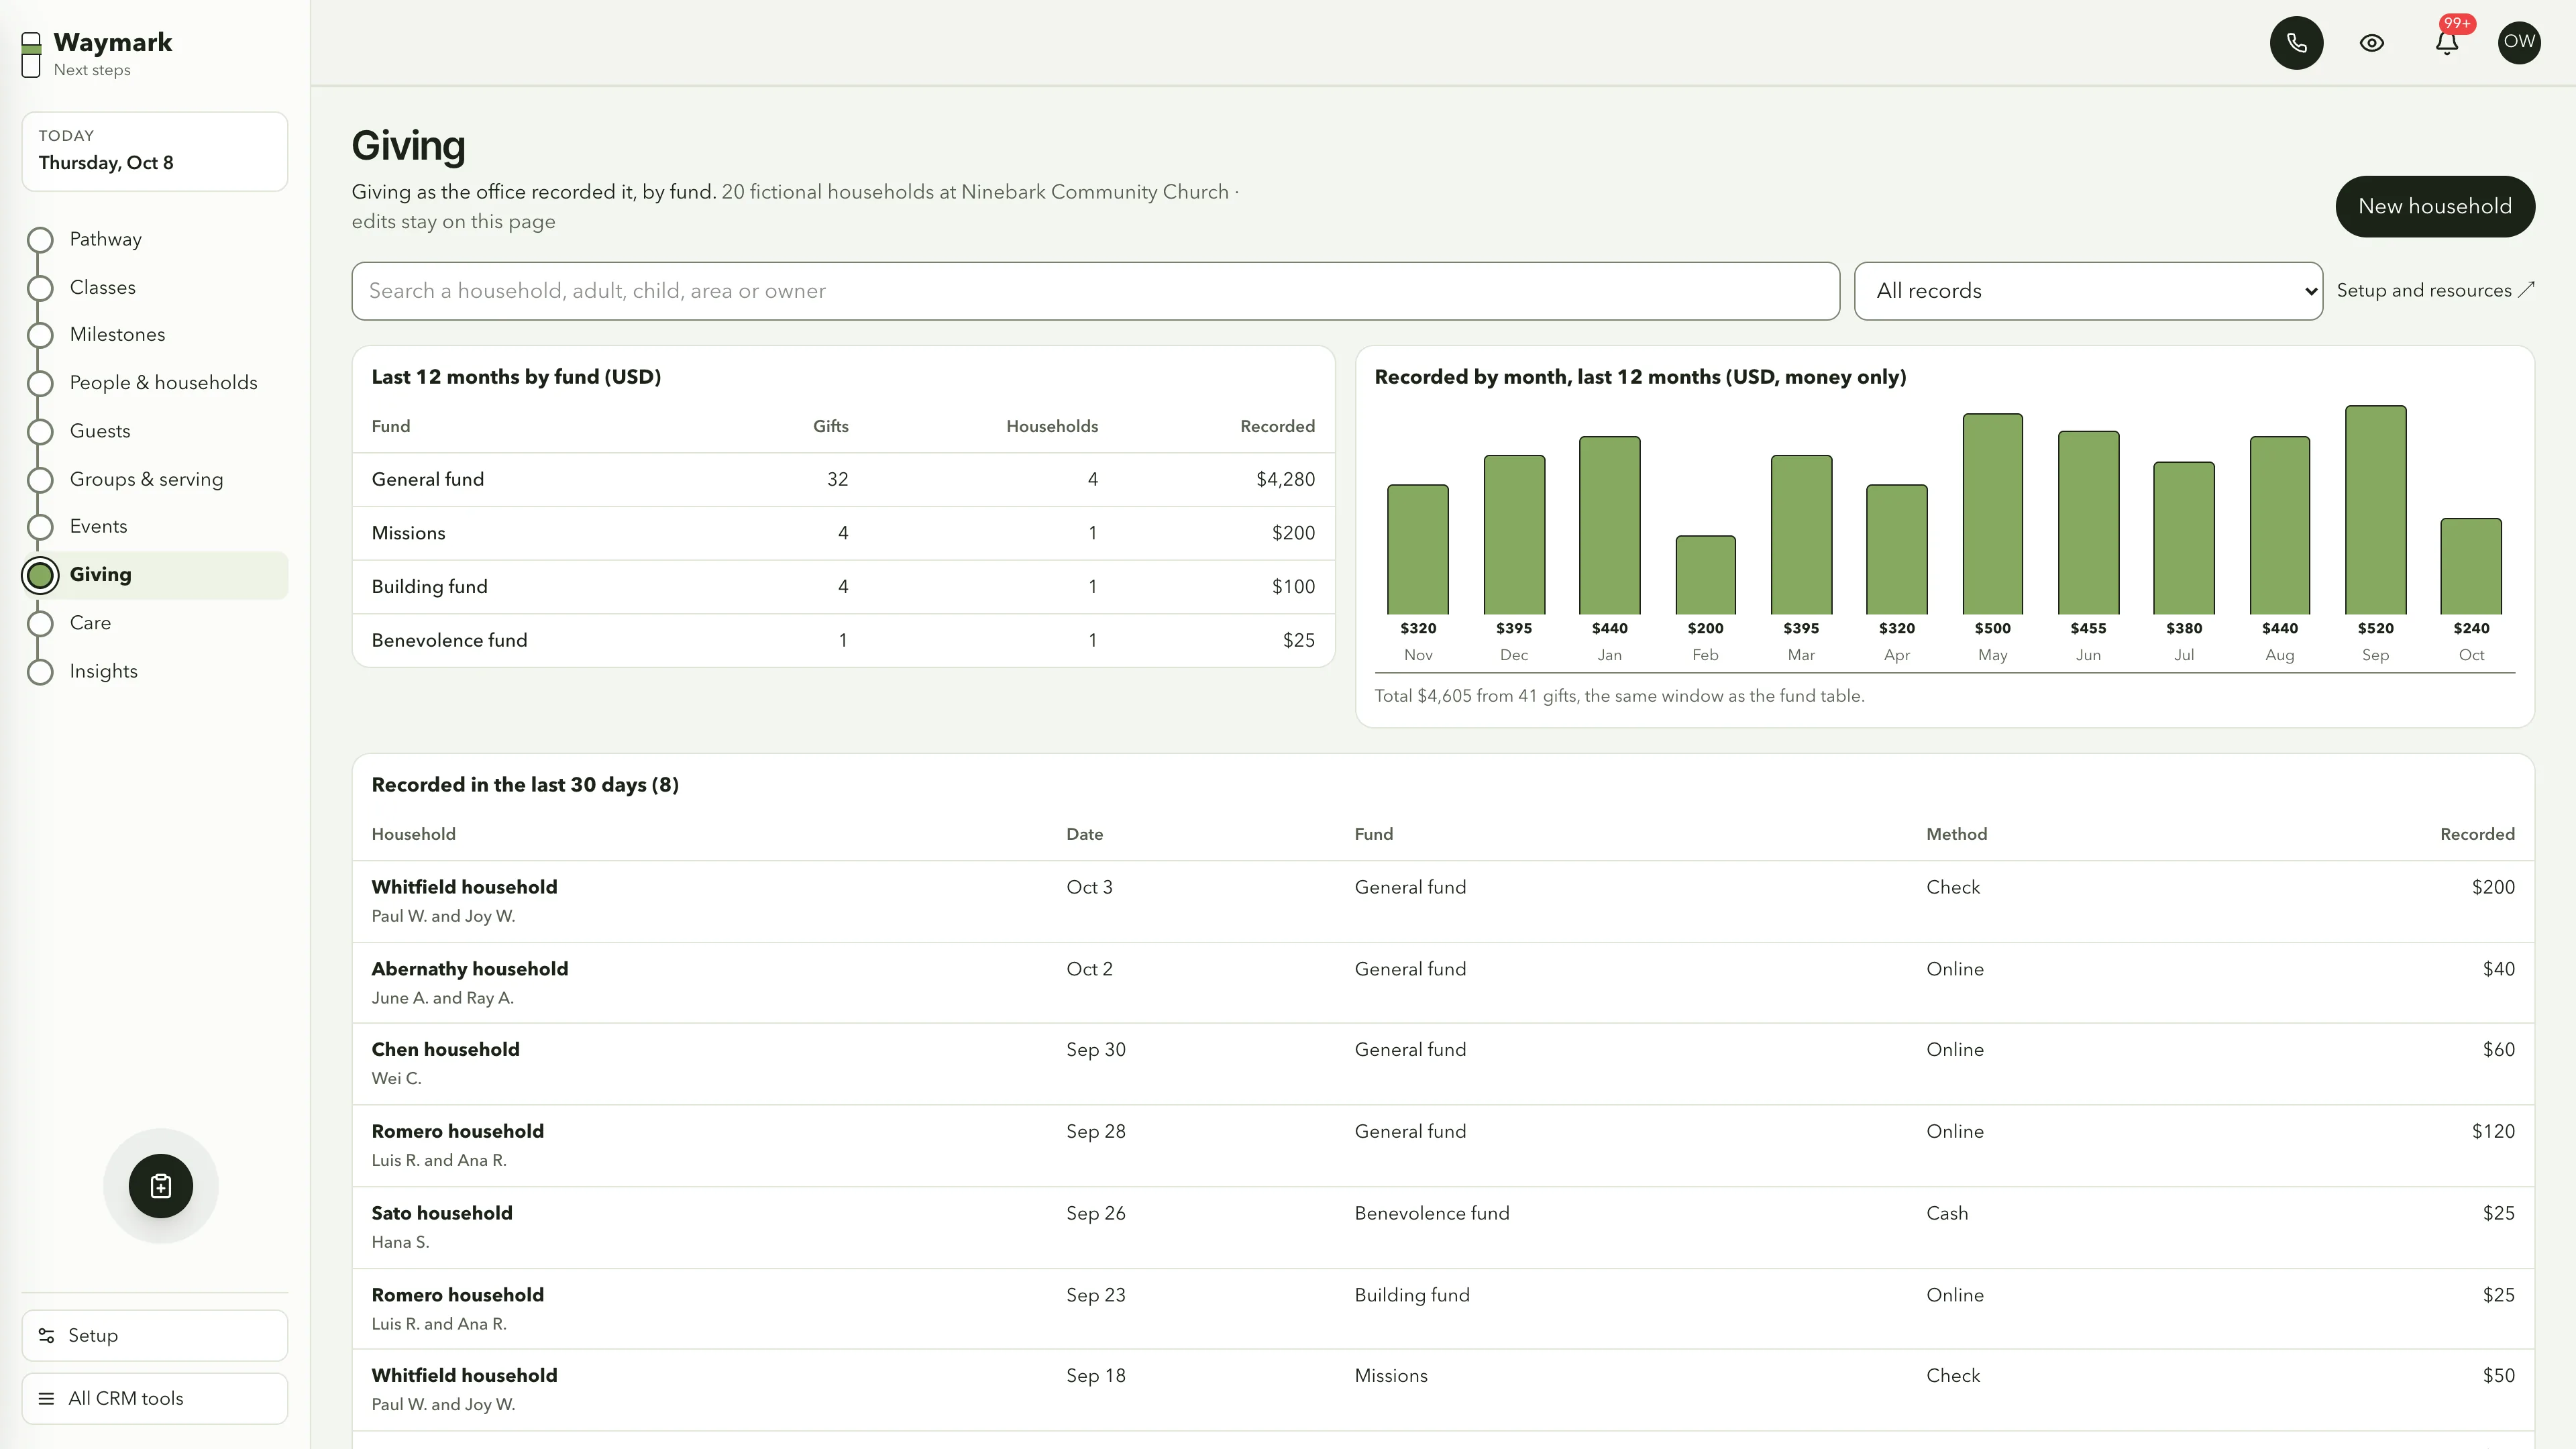Go to Pathway in the sidebar
Screen dimensions: 2576x1449
(105, 239)
